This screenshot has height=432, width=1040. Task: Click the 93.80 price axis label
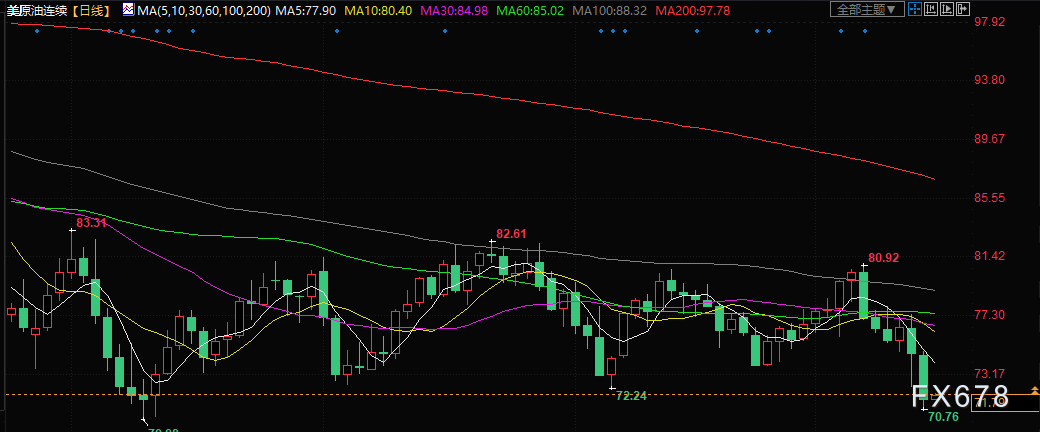989,80
